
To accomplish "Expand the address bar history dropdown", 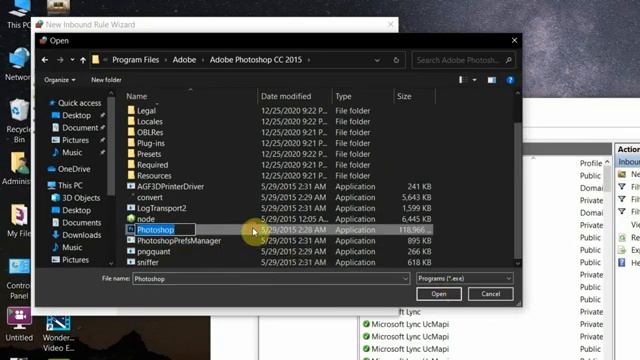I will coord(377,60).
